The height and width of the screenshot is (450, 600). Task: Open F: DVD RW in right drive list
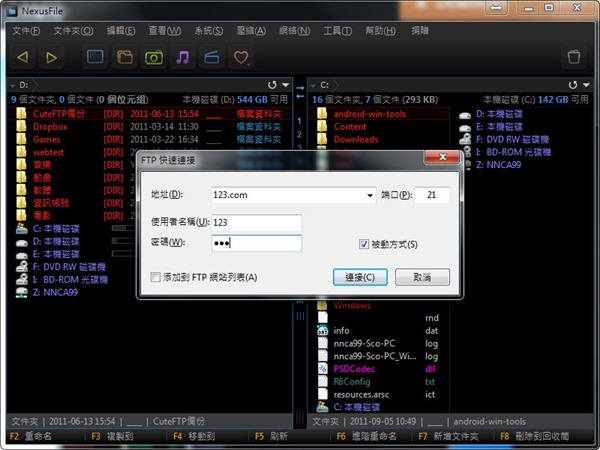(512, 139)
